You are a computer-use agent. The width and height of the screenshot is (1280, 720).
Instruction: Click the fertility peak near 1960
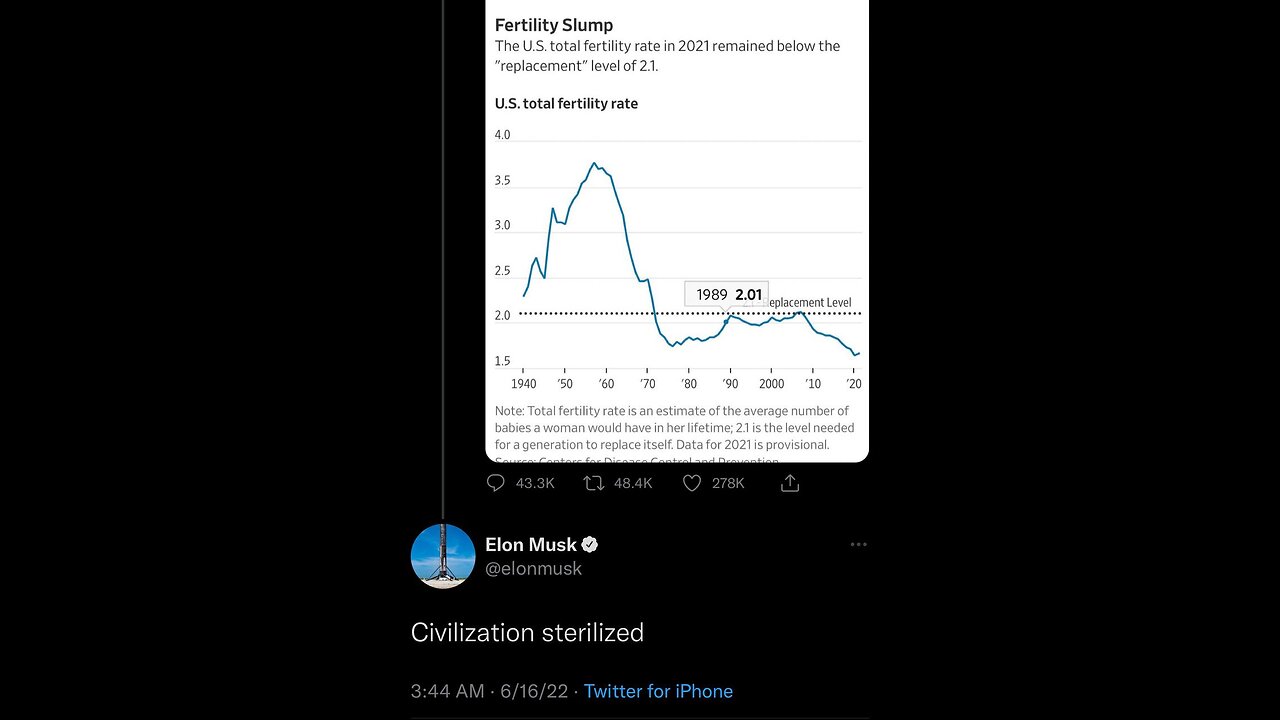(595, 164)
